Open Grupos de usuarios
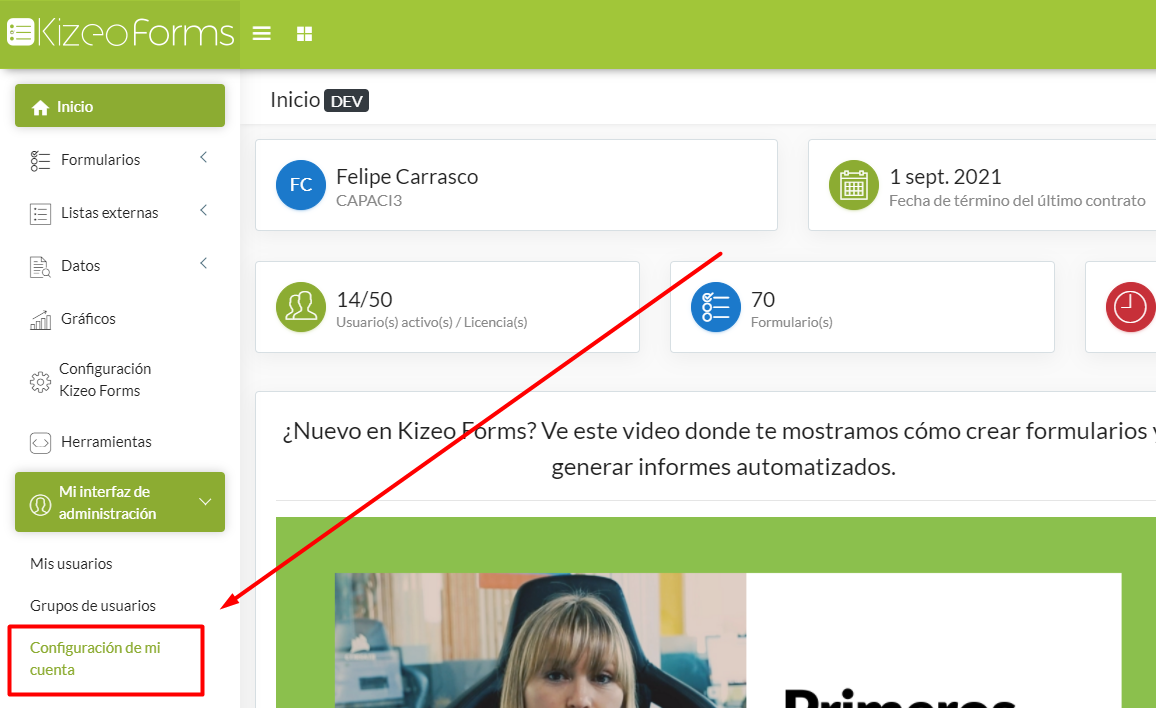The image size is (1156, 708). coord(93,605)
